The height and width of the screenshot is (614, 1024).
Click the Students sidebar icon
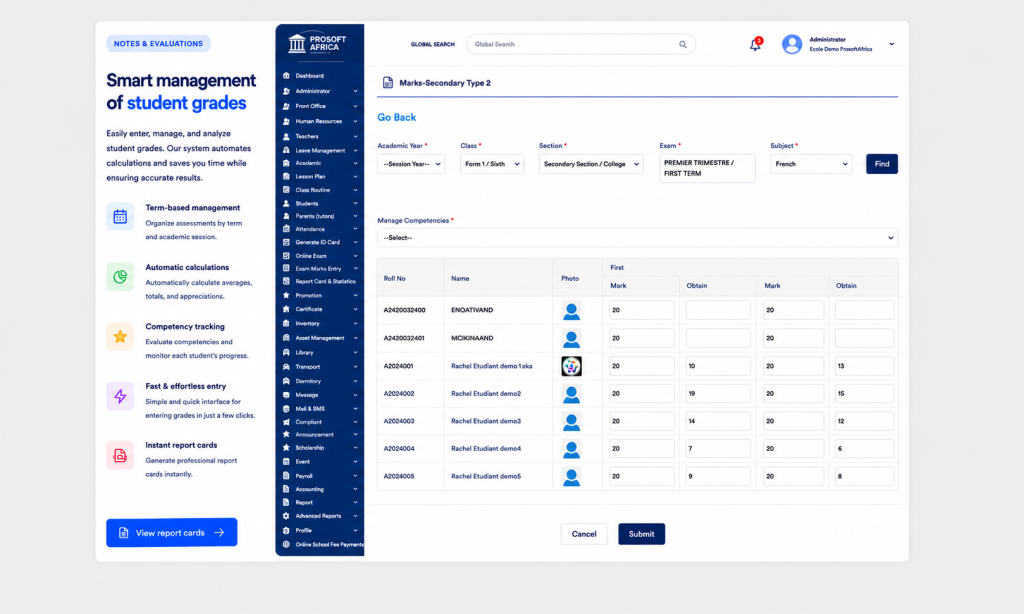point(286,203)
